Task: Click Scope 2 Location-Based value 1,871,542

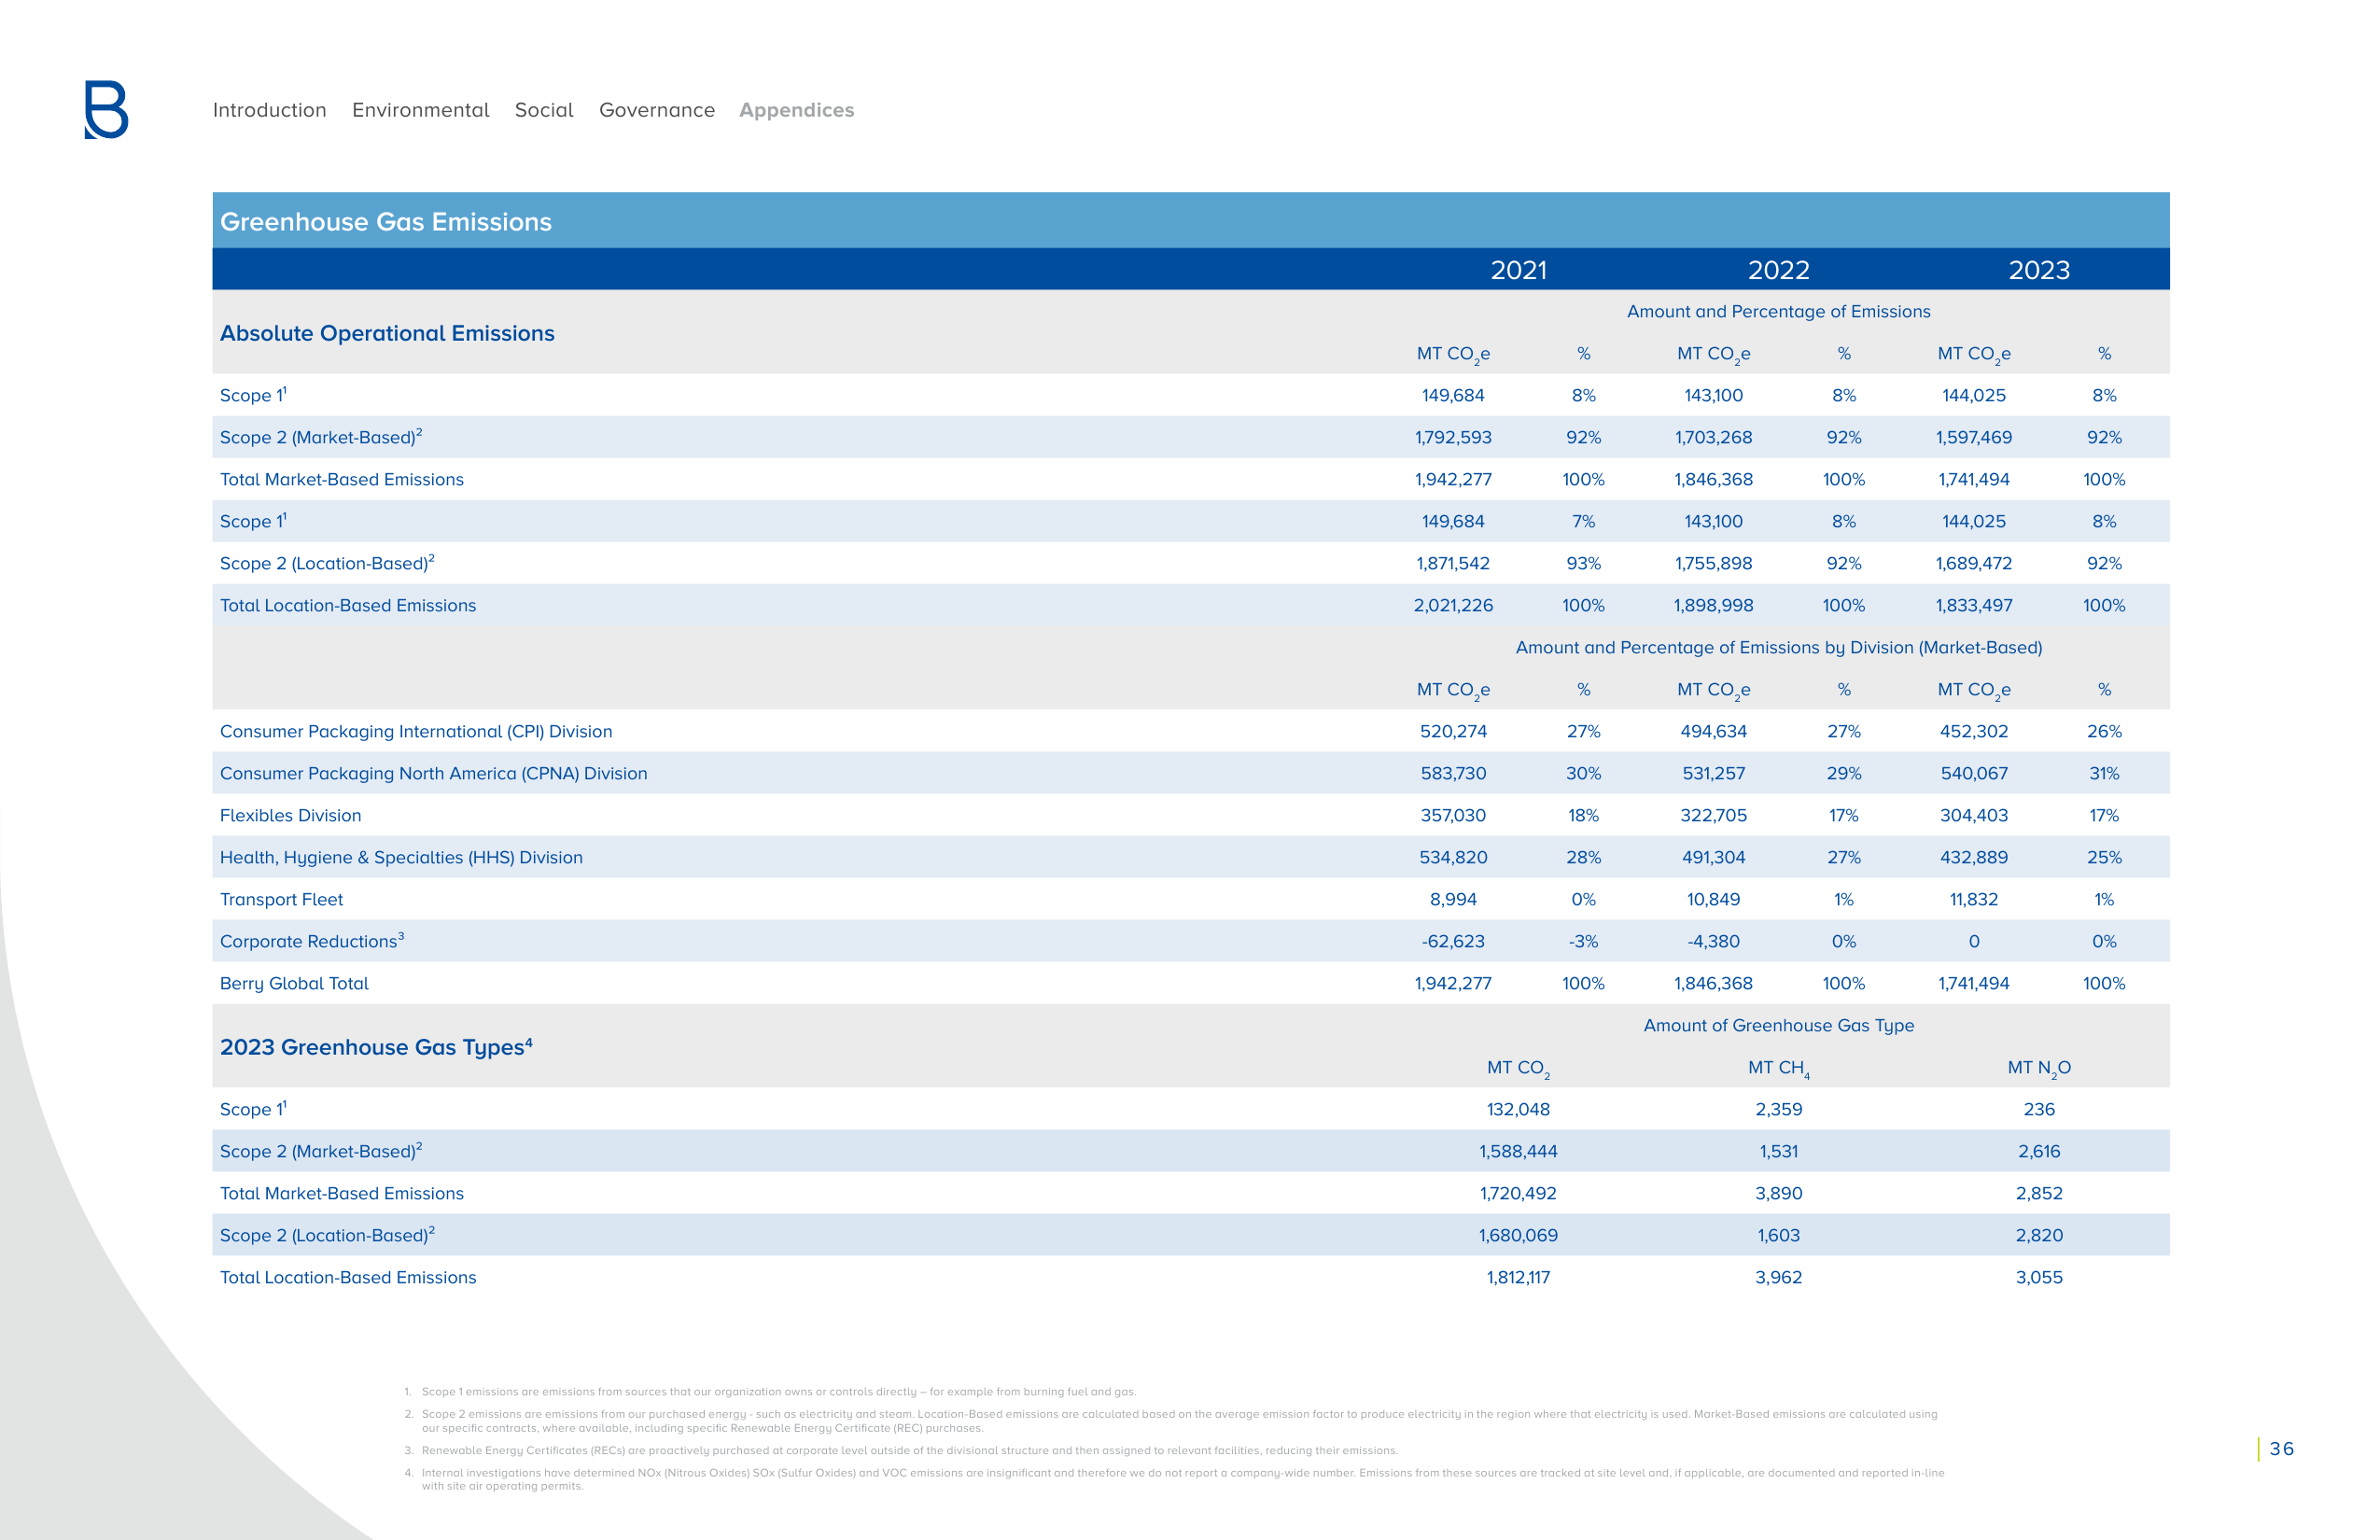Action: (x=1453, y=563)
